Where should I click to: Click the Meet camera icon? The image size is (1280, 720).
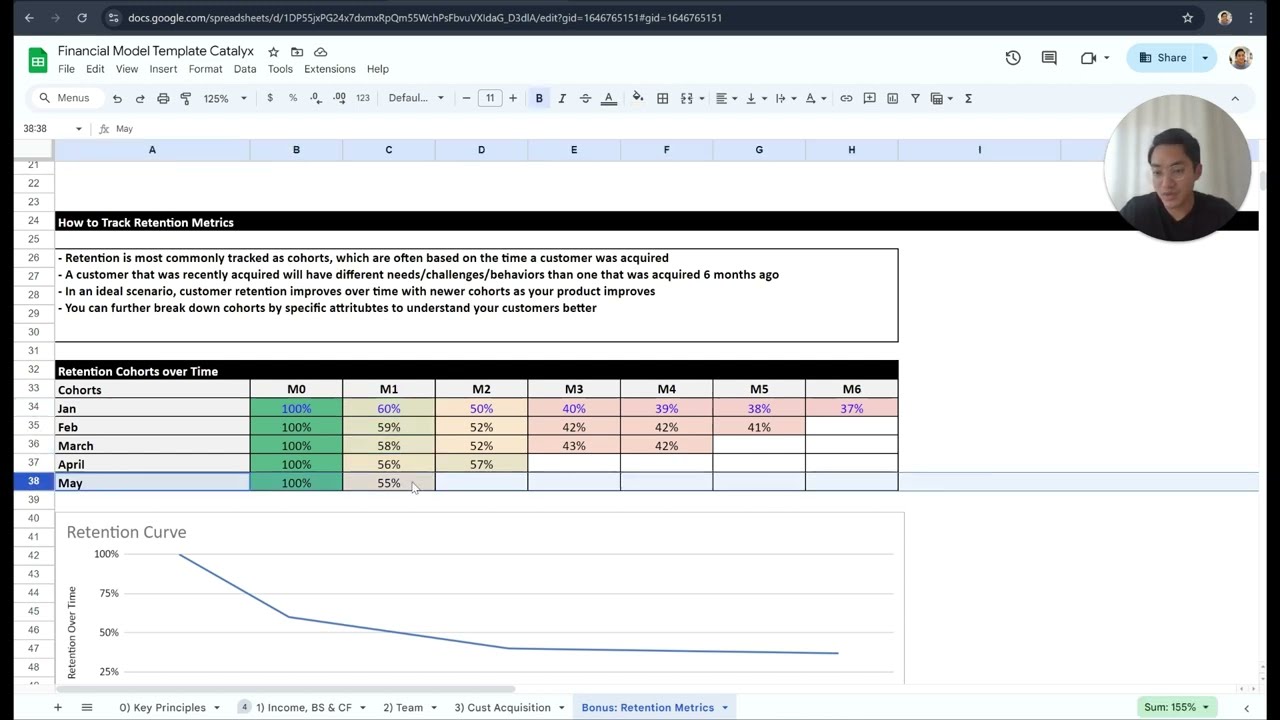tap(1090, 58)
